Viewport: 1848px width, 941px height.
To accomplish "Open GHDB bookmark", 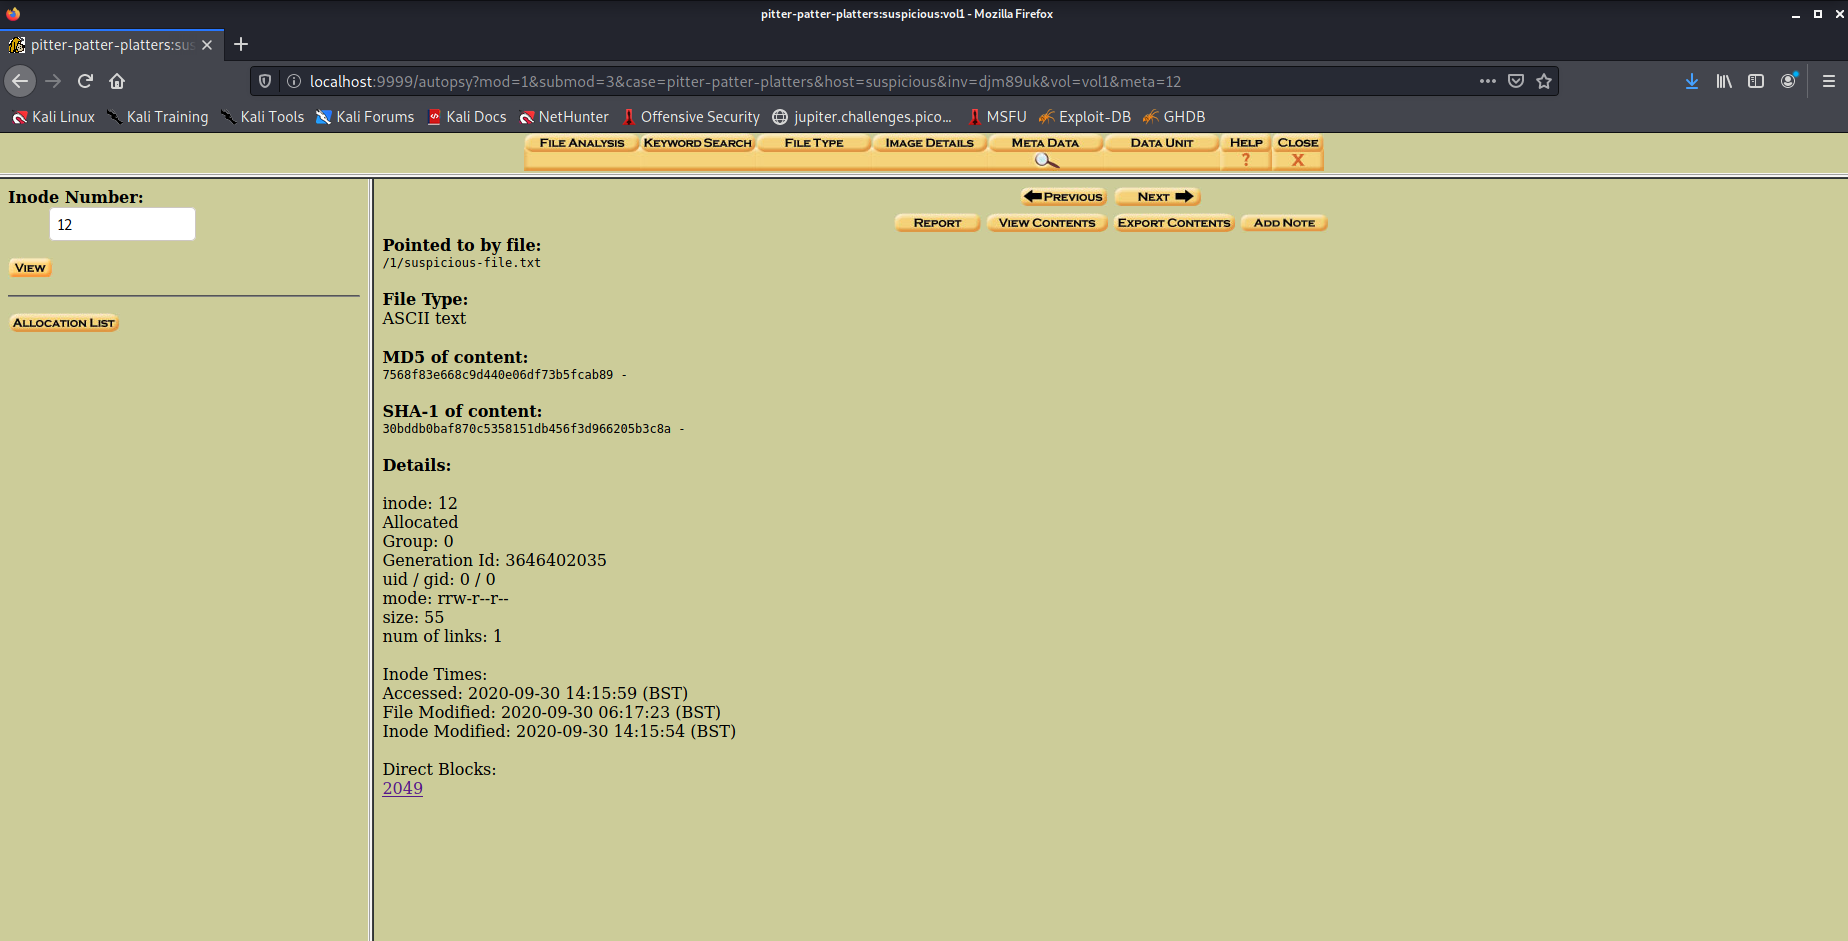I will (x=1174, y=117).
